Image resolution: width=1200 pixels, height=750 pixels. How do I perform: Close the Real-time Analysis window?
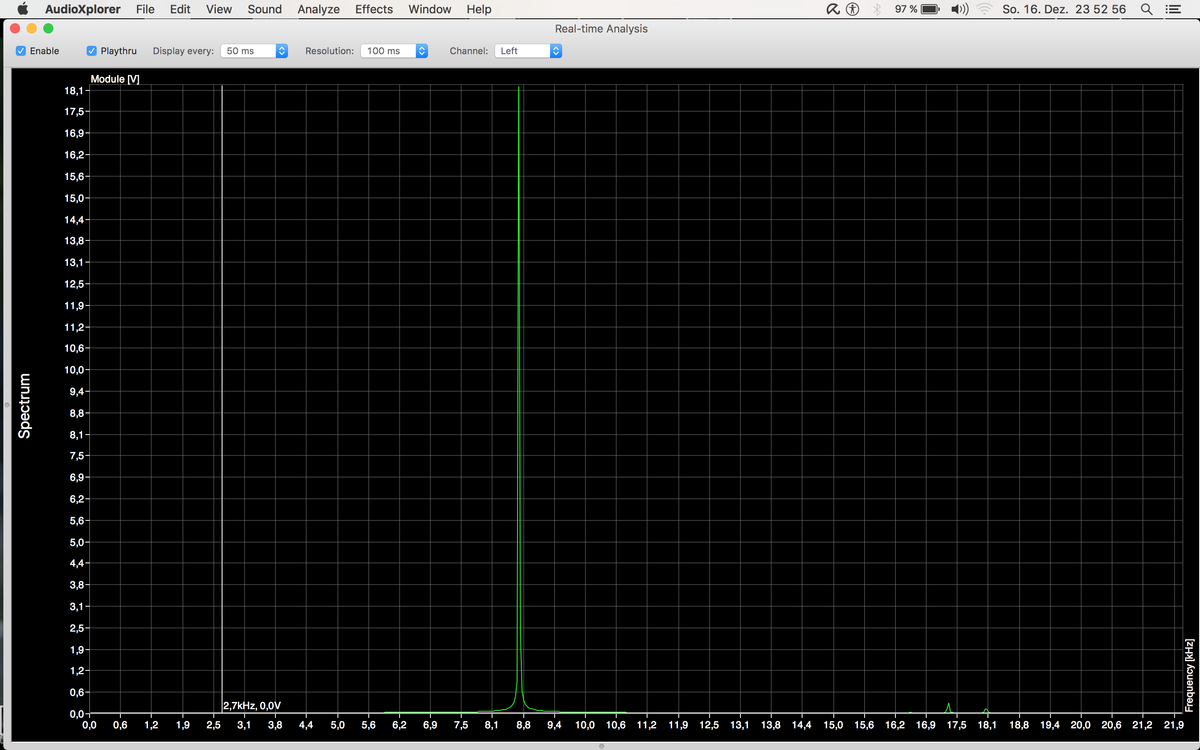coord(15,28)
